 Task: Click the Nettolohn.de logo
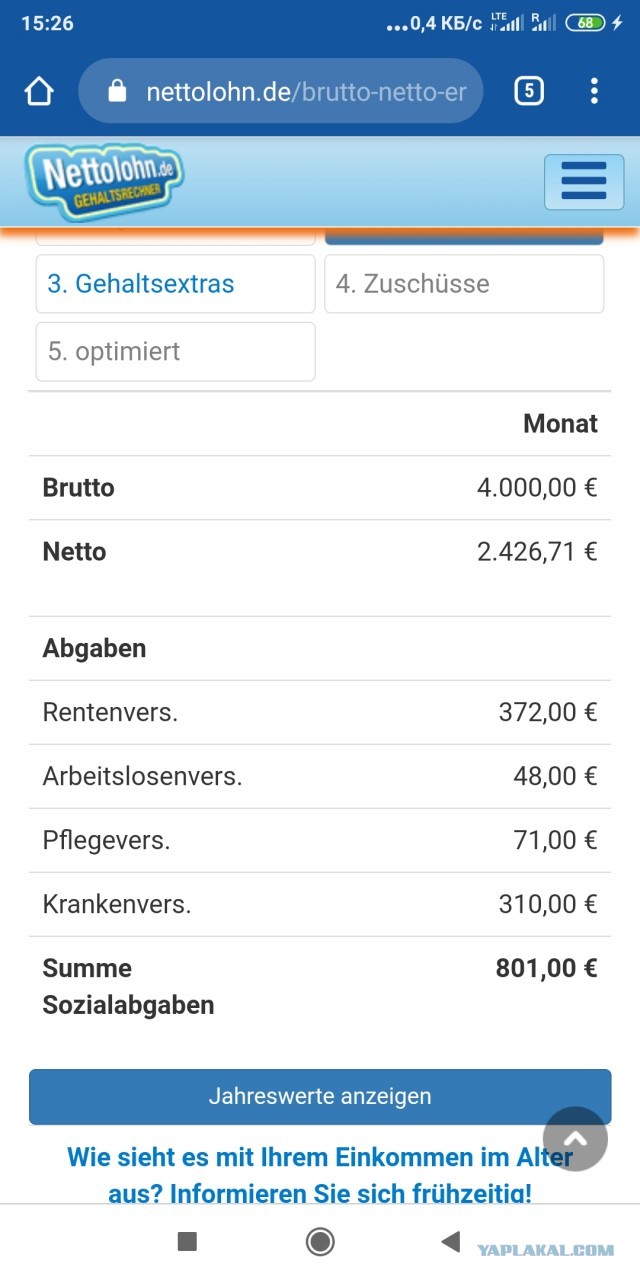[105, 180]
